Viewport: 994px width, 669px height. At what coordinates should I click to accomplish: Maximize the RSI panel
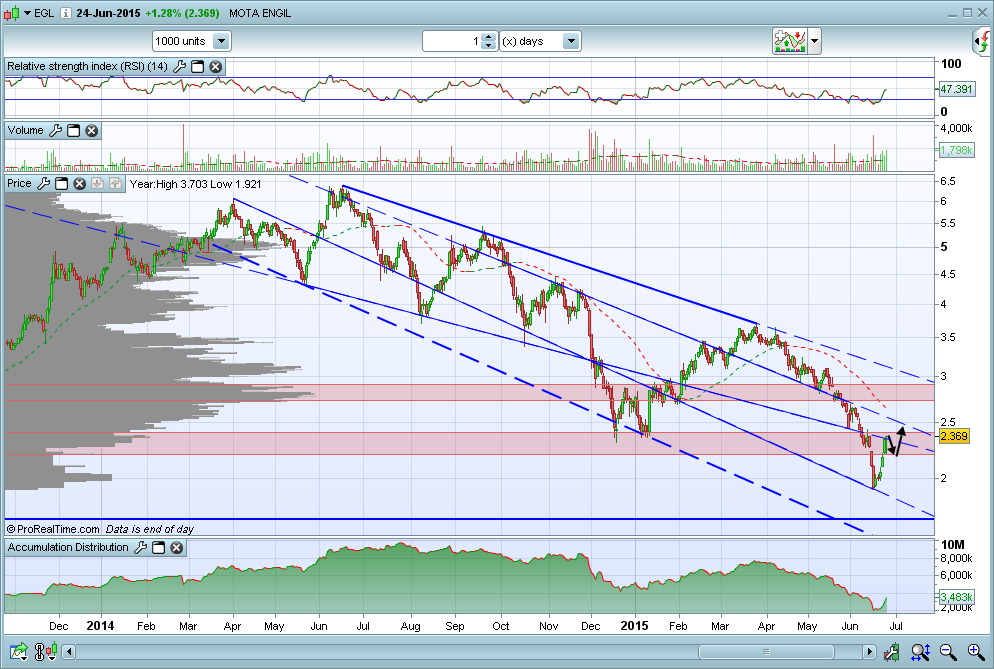pyautogui.click(x=198, y=67)
